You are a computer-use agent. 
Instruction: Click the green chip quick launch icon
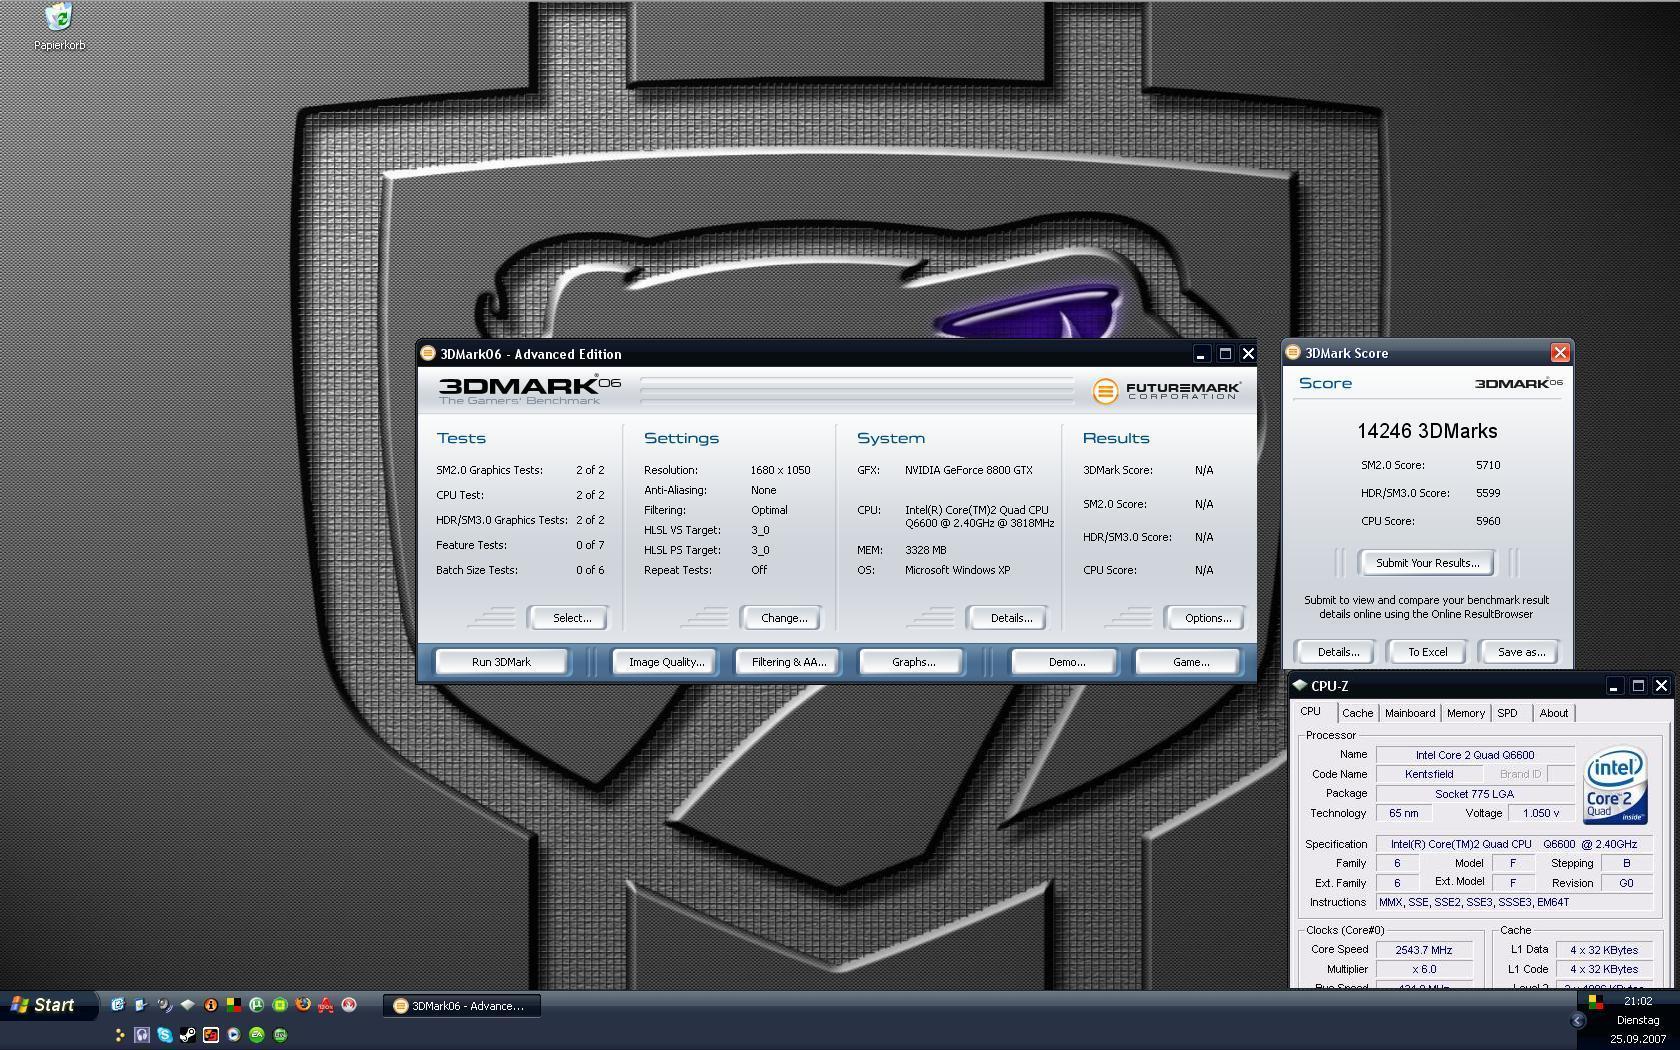click(280, 1004)
